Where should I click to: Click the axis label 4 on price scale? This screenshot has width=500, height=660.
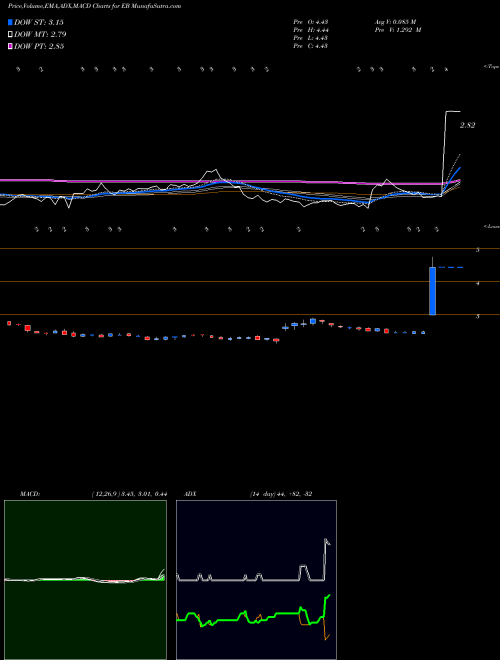point(477,283)
